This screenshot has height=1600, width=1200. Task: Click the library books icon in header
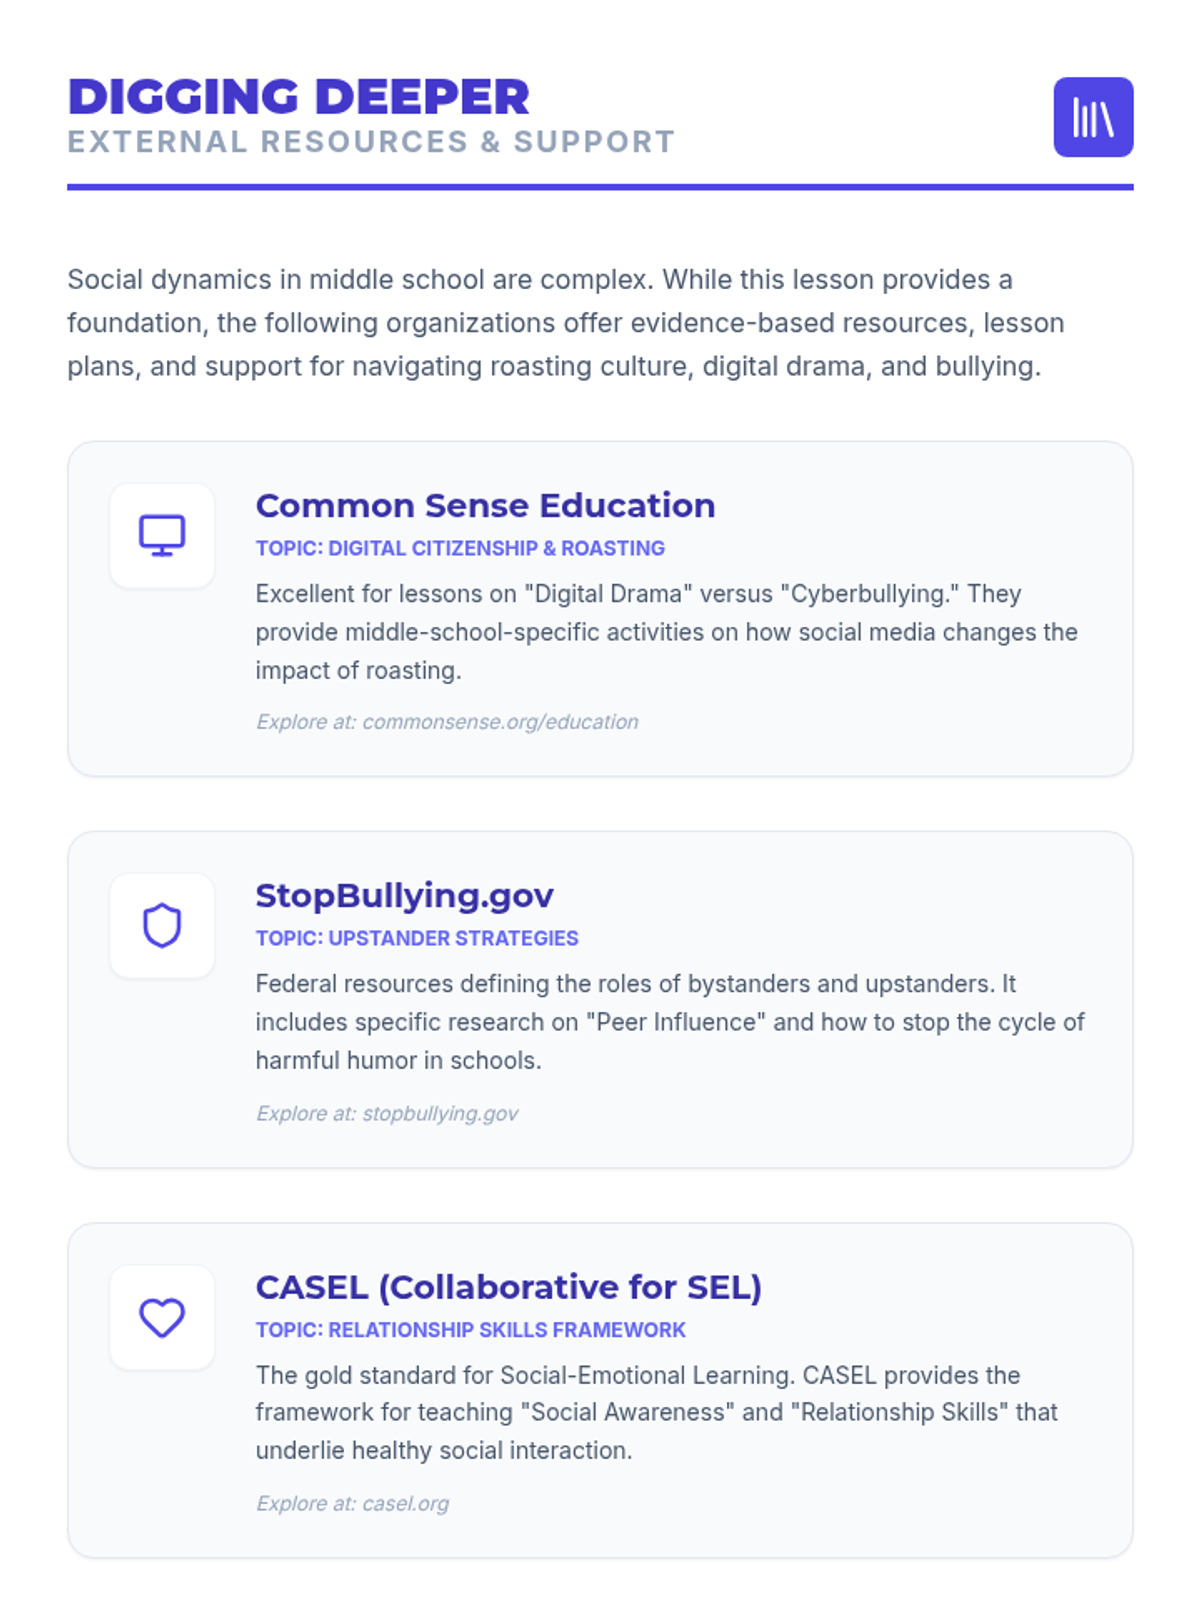[1093, 117]
